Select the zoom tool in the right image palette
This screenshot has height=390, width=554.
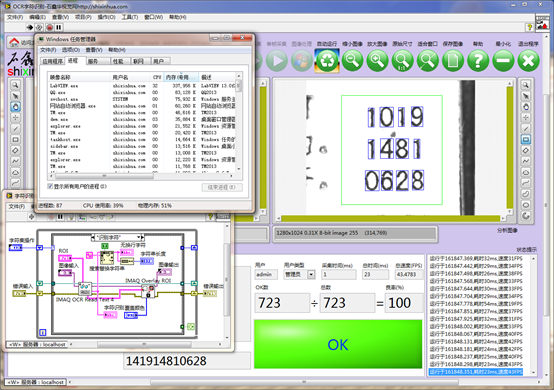(x=526, y=85)
